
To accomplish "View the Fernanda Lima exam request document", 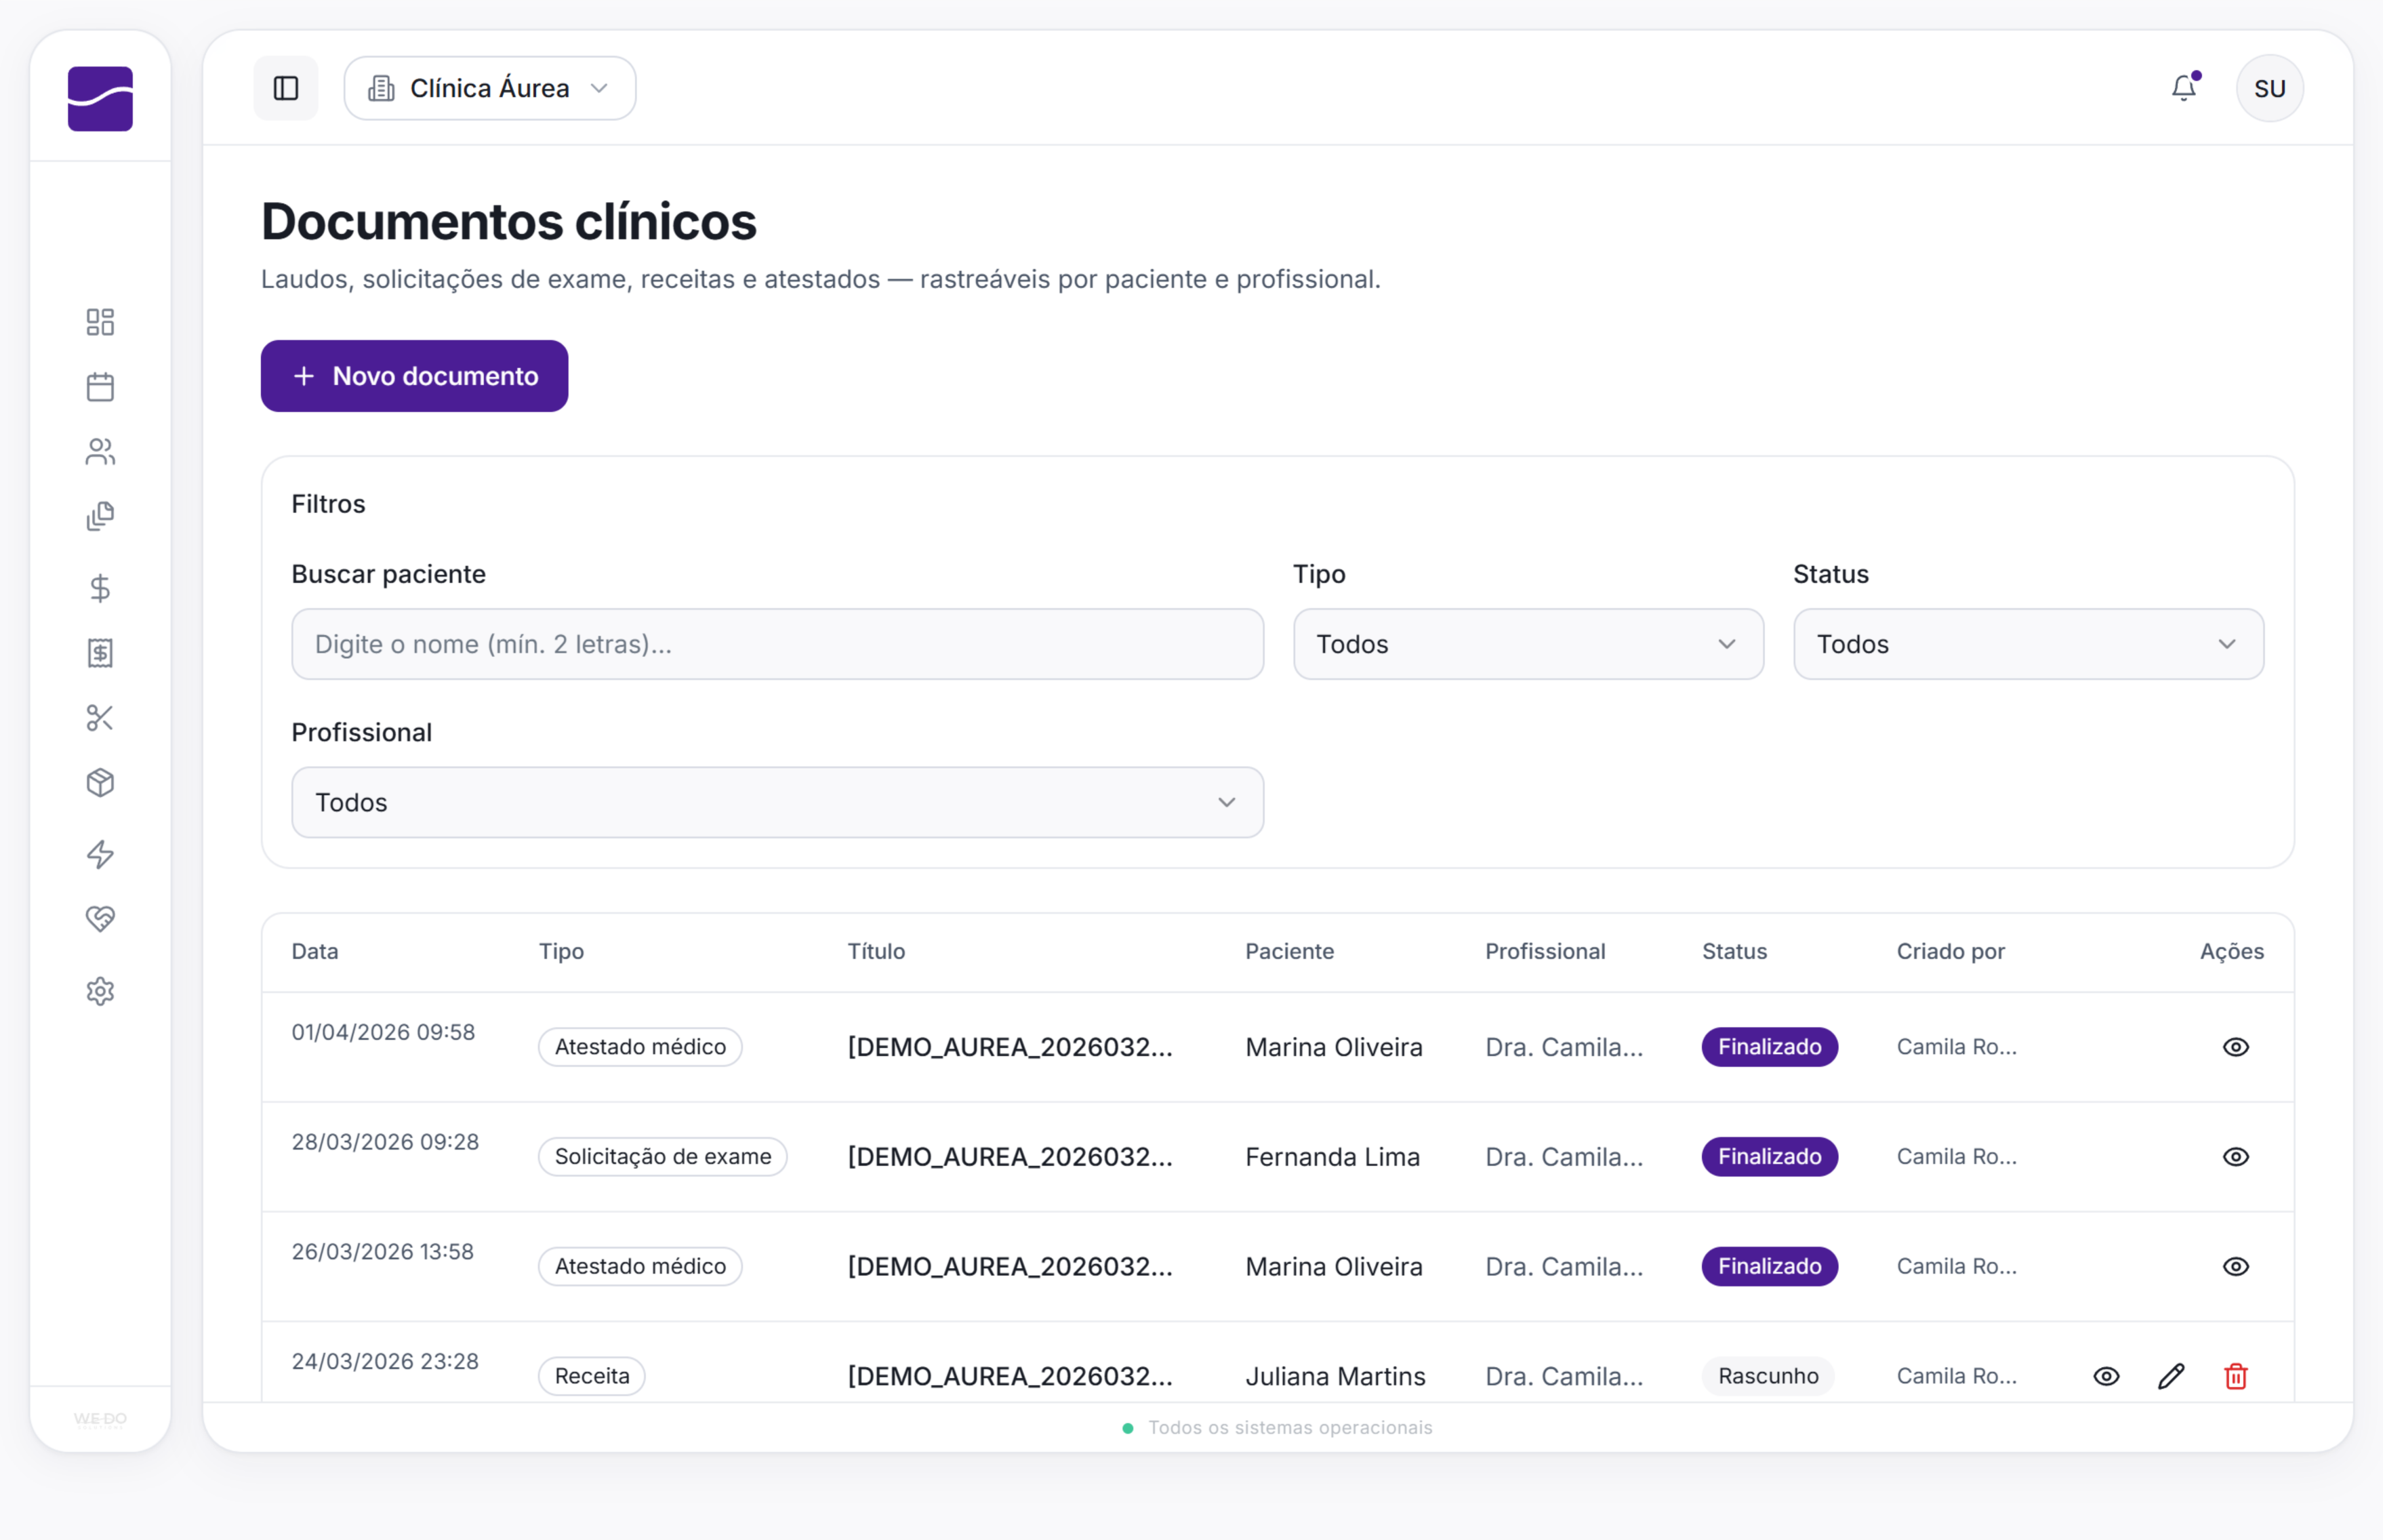I will [x=2235, y=1157].
